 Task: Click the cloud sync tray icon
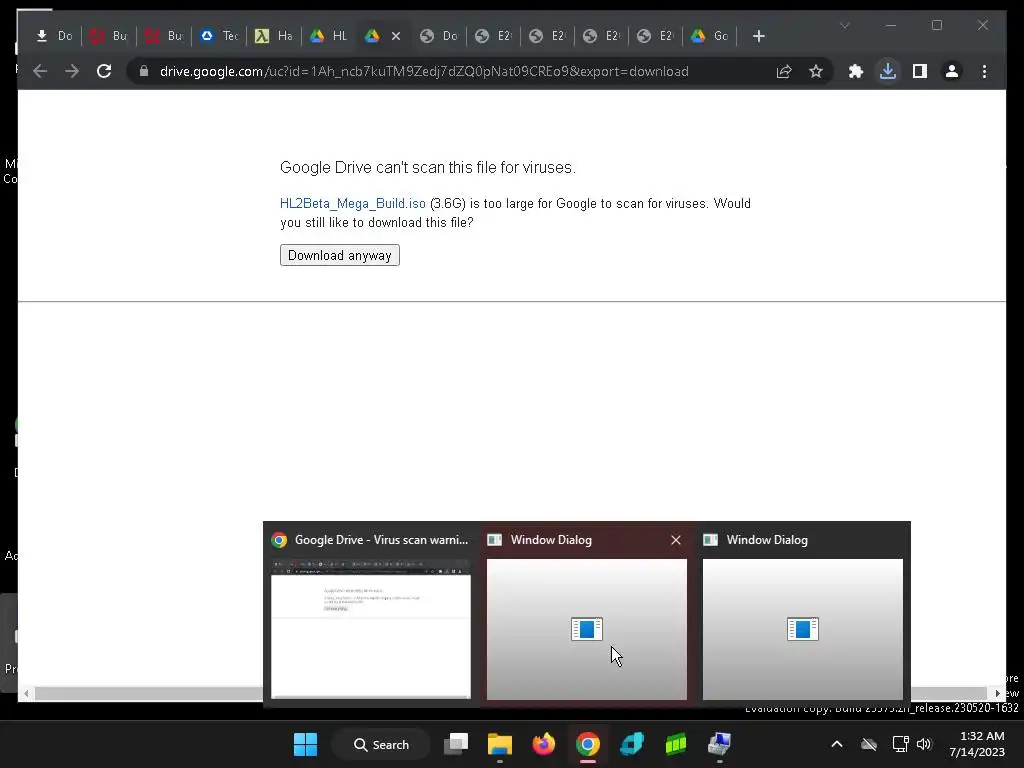[x=869, y=744]
